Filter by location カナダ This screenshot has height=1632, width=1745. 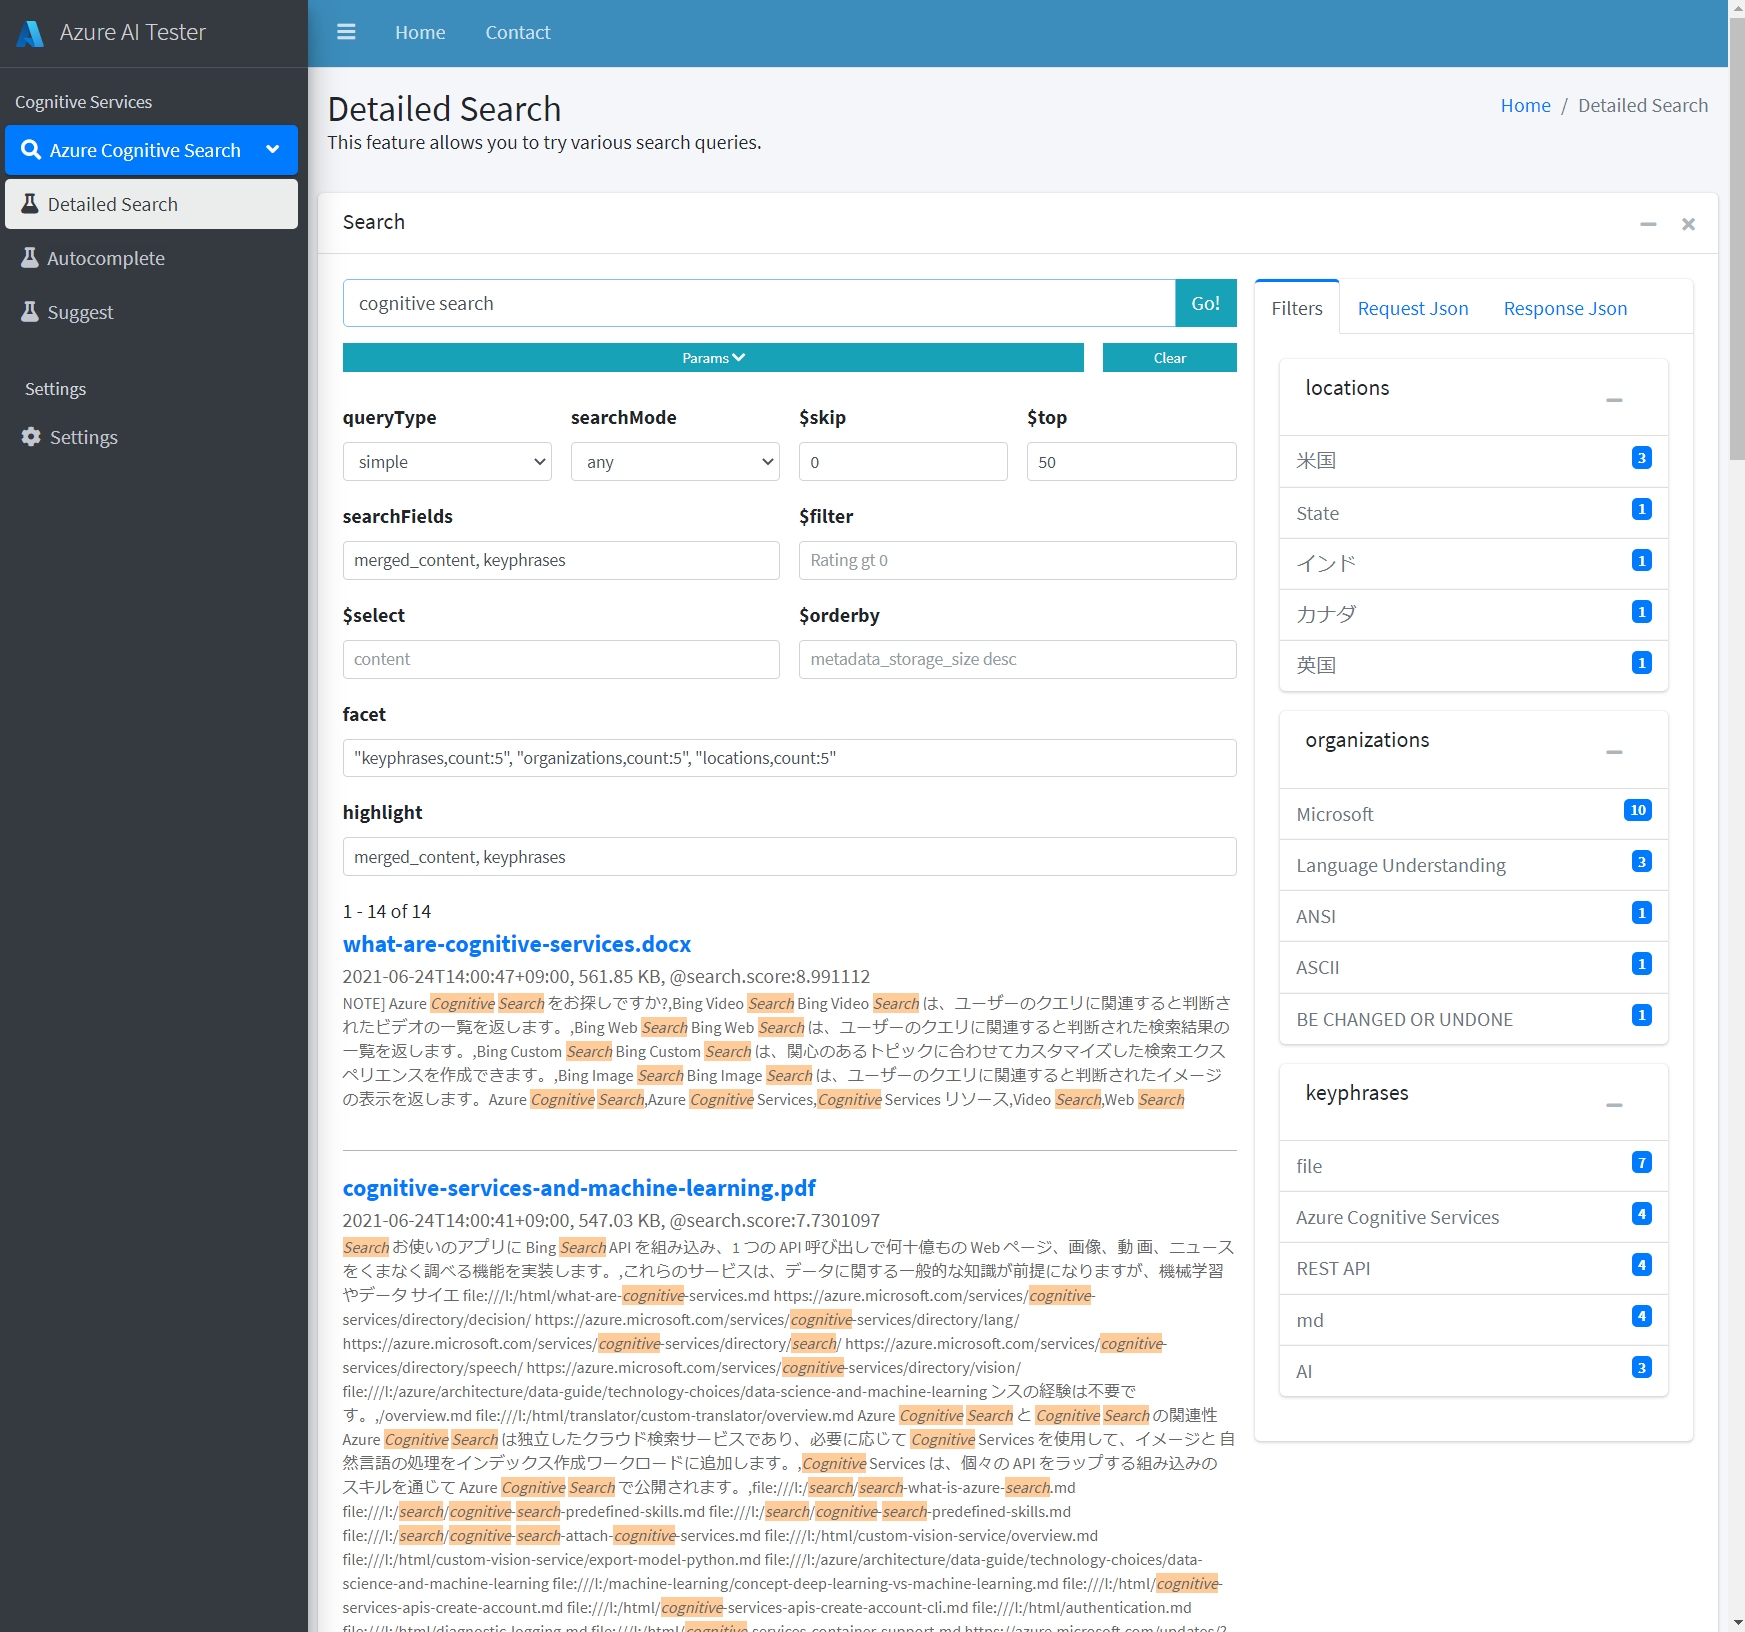(x=1474, y=615)
